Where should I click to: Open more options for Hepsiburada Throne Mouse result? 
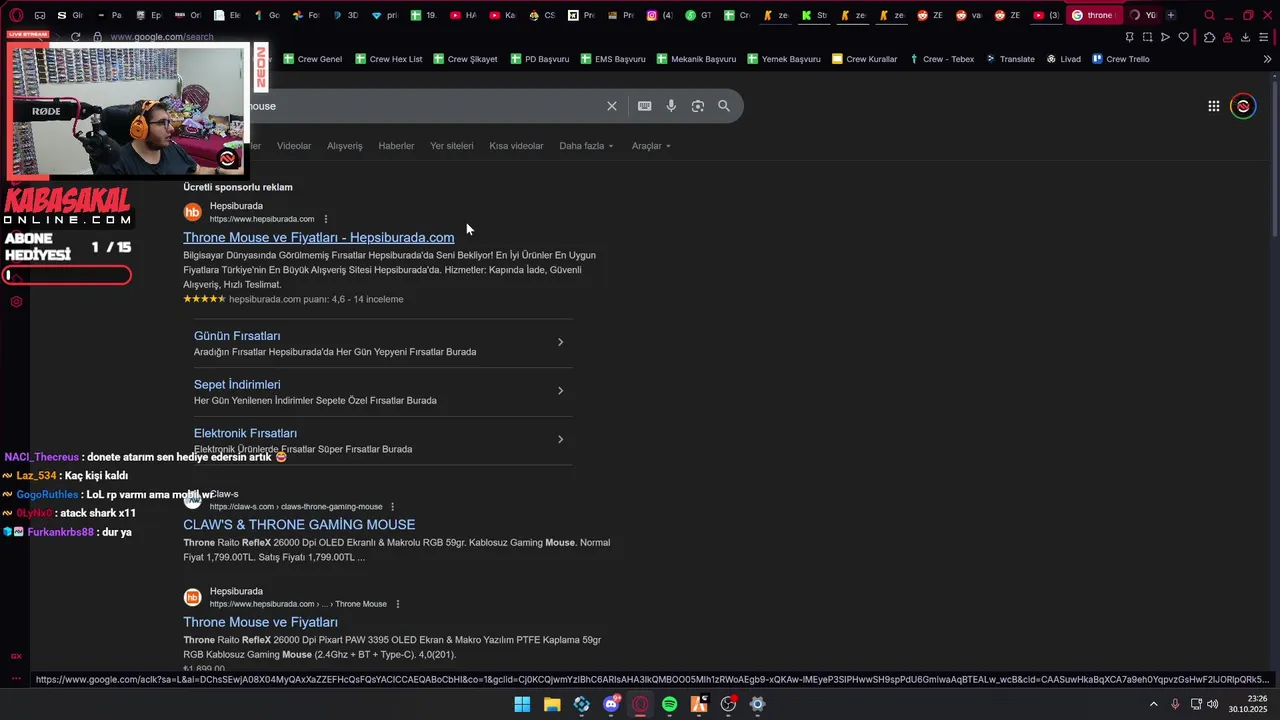coord(398,604)
